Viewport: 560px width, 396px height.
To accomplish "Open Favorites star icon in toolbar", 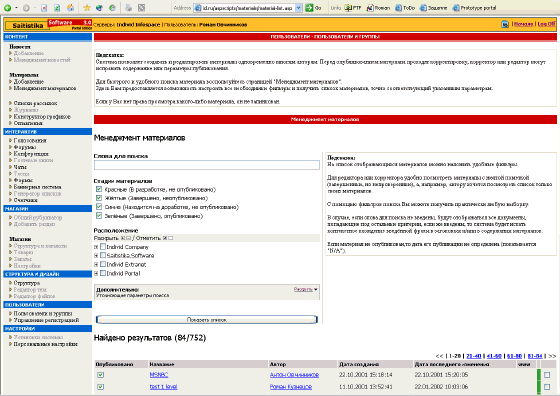I will 87,7.
